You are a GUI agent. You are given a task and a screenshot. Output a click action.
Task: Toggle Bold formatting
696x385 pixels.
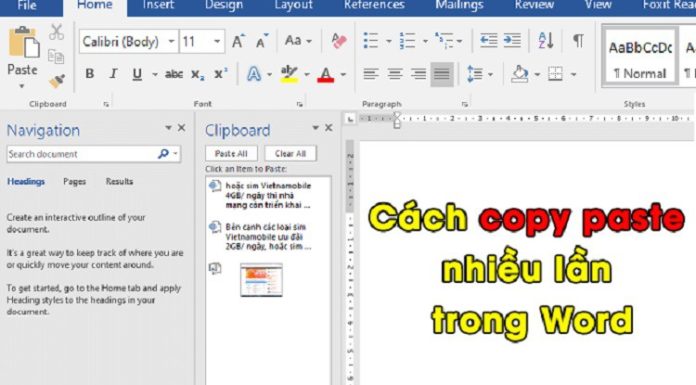point(90,74)
